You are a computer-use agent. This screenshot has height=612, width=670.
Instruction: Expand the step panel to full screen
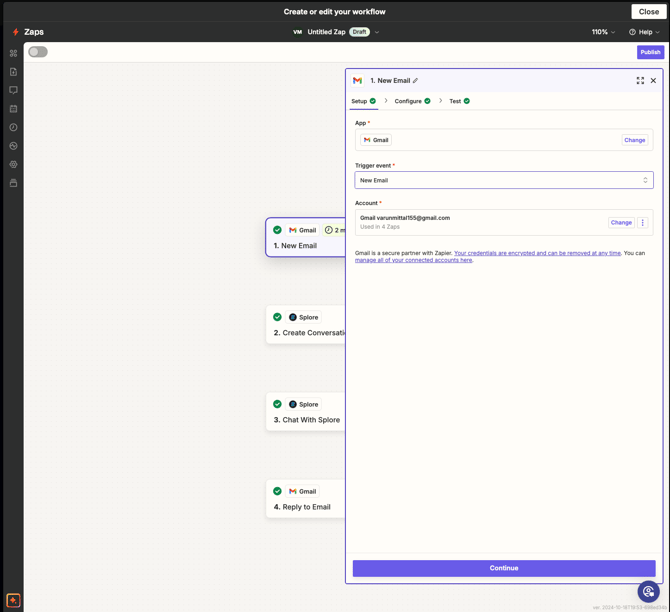coord(640,80)
